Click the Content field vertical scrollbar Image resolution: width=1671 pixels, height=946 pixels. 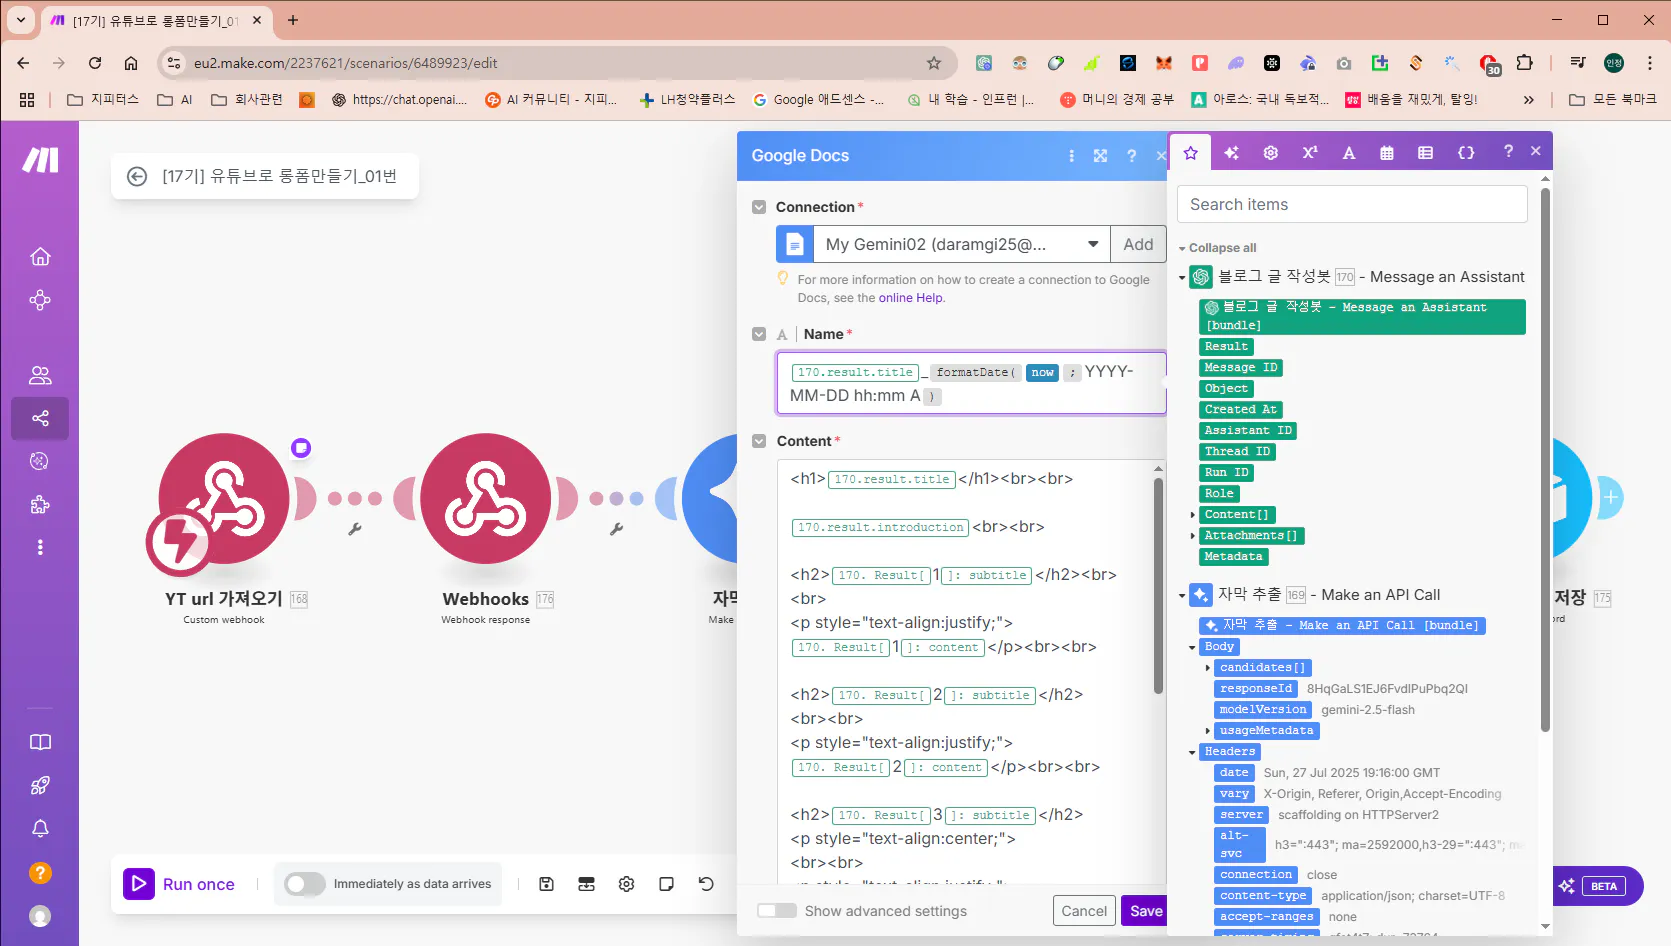tap(1158, 585)
